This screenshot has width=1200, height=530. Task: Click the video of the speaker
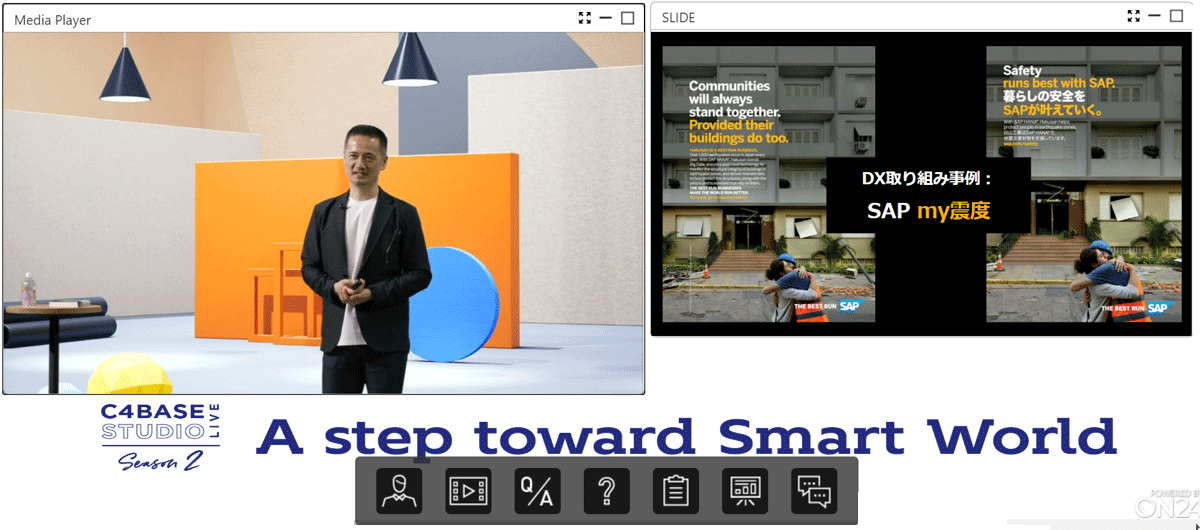[323, 214]
